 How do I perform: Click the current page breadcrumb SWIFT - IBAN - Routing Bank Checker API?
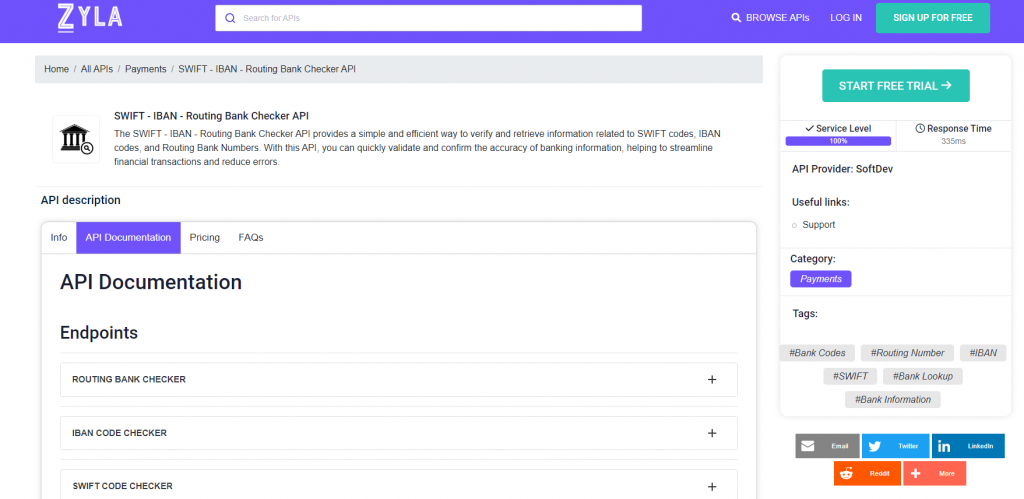267,69
